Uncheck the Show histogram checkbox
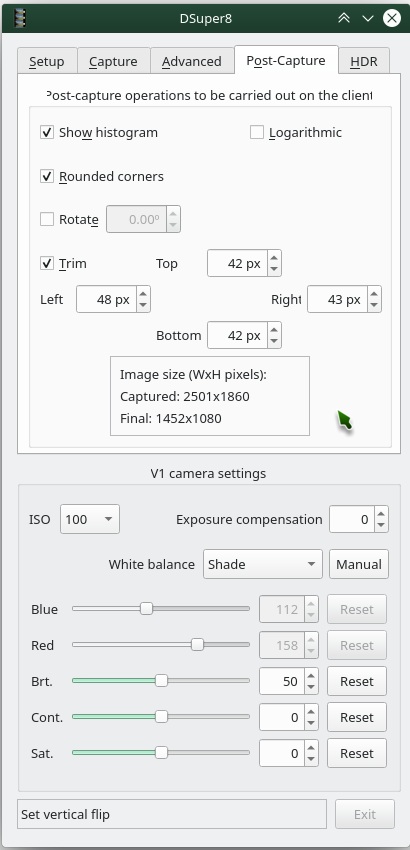 pyautogui.click(x=47, y=132)
